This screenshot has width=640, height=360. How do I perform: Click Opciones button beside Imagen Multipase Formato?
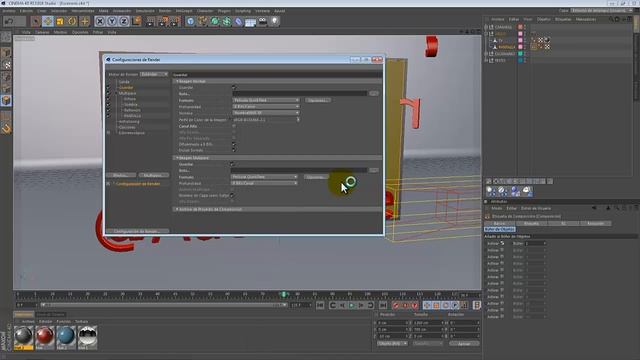(x=316, y=177)
